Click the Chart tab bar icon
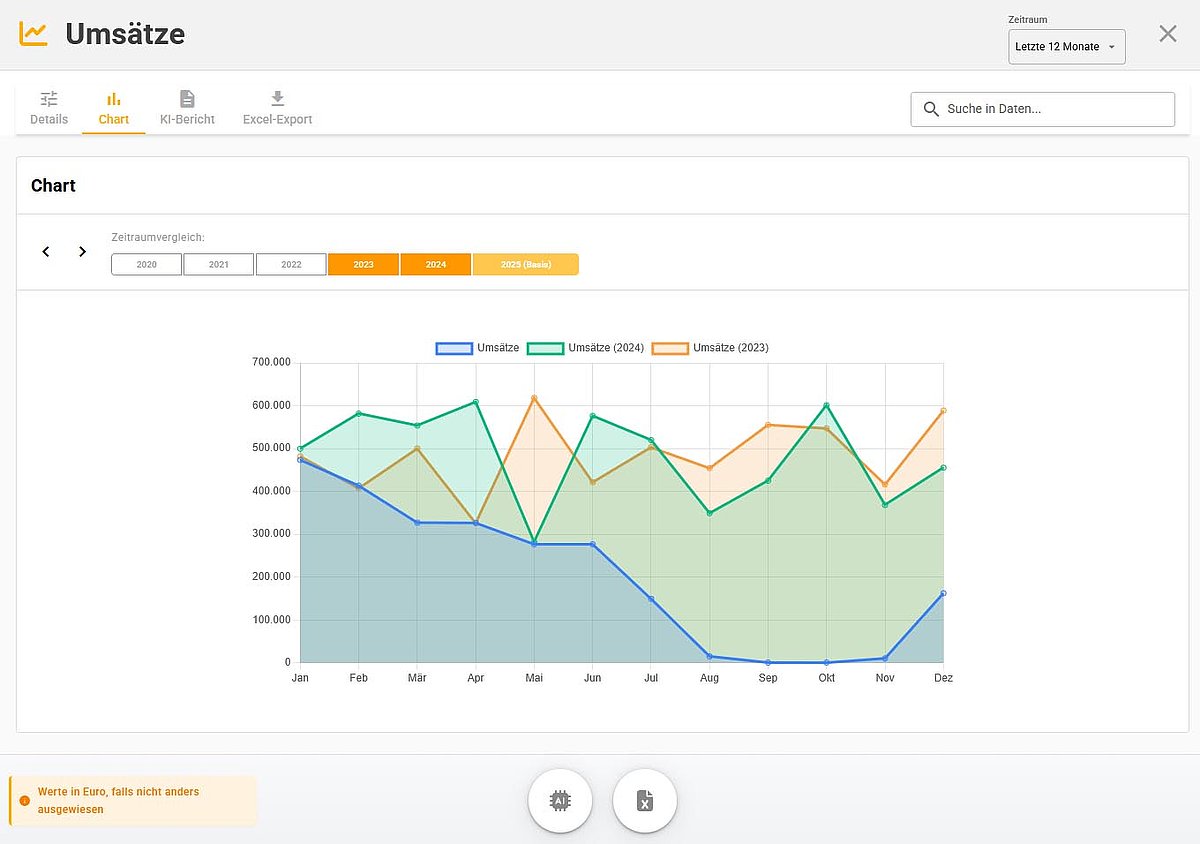The image size is (1200, 844). click(114, 99)
